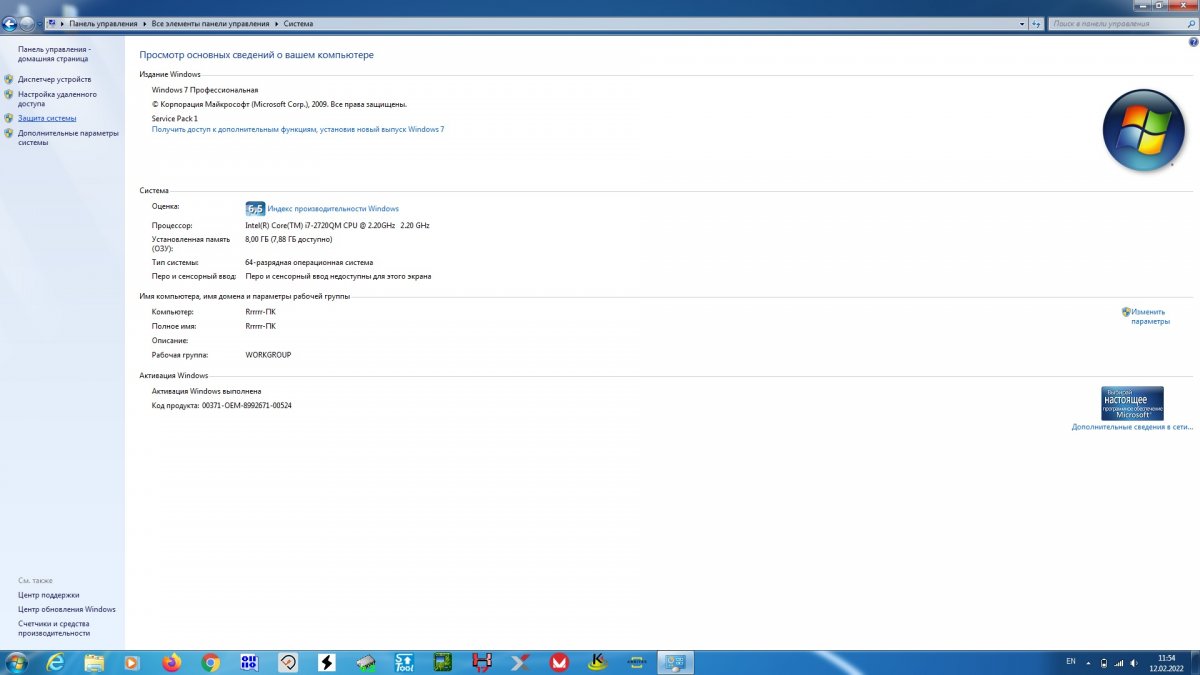
Task: Show hidden tray icons arrow
Action: [1089, 662]
